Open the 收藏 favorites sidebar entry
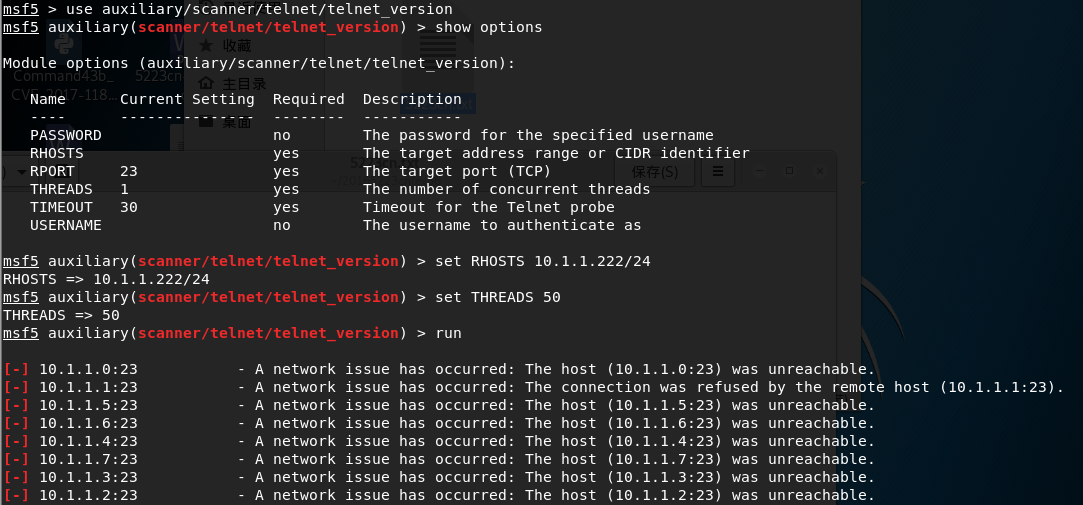This screenshot has height=505, width=1083. click(x=237, y=46)
